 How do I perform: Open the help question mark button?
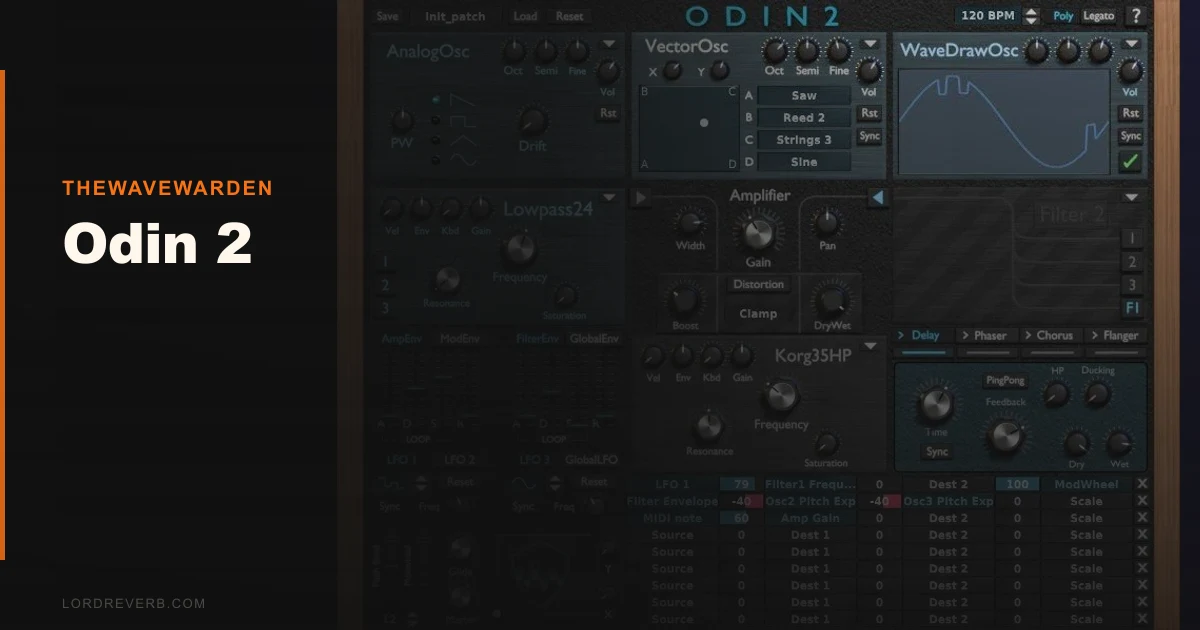[x=1135, y=16]
